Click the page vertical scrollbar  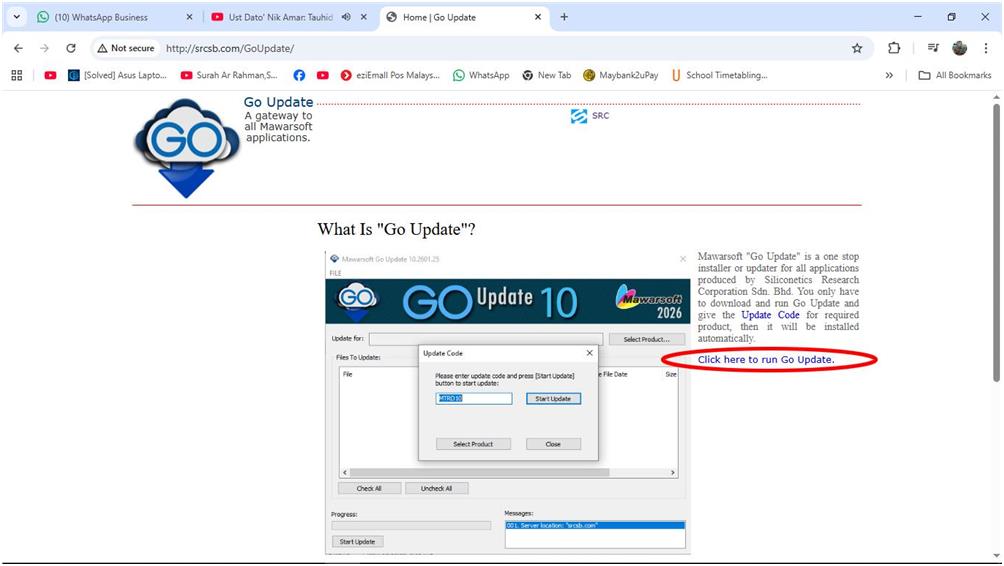coord(995,240)
